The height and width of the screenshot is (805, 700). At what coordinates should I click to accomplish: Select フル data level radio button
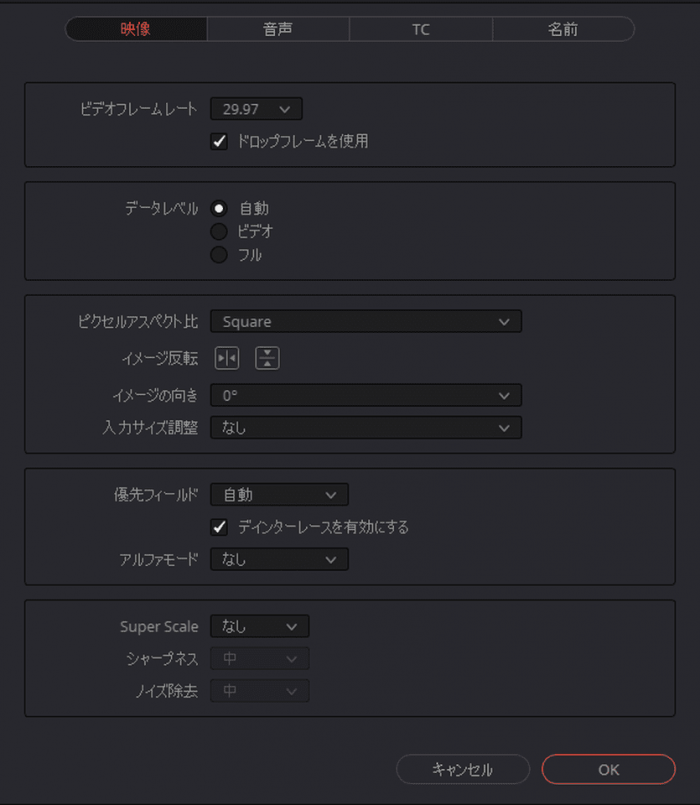coord(219,255)
